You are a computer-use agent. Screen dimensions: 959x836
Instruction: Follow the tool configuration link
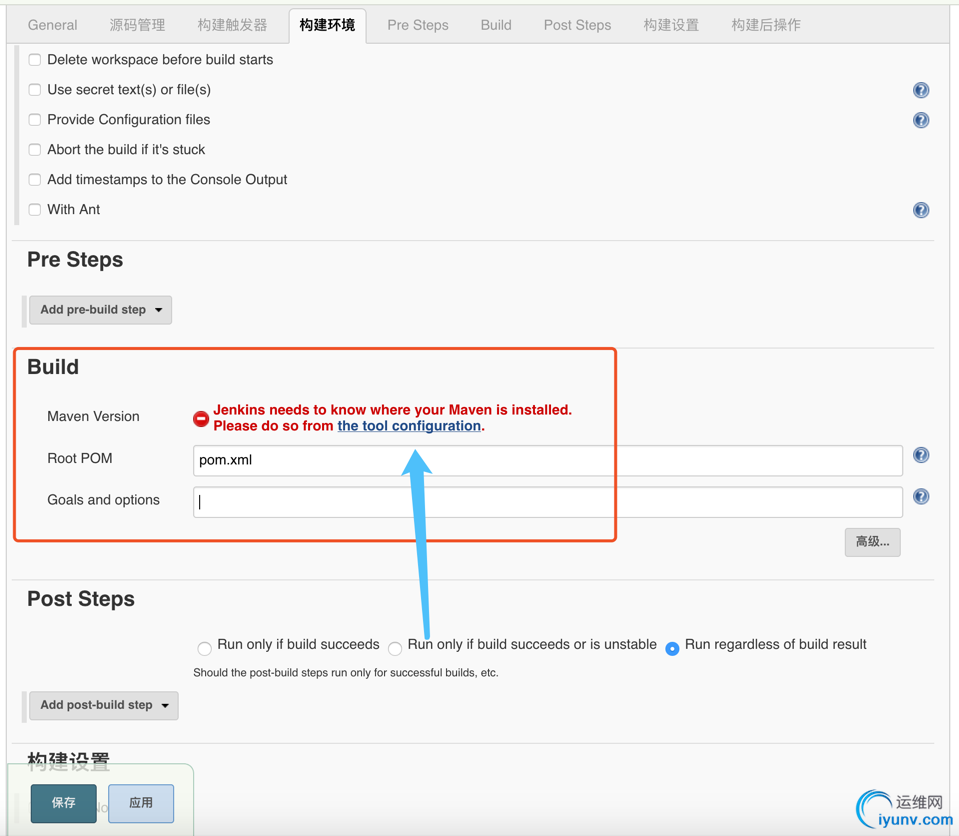[409, 426]
